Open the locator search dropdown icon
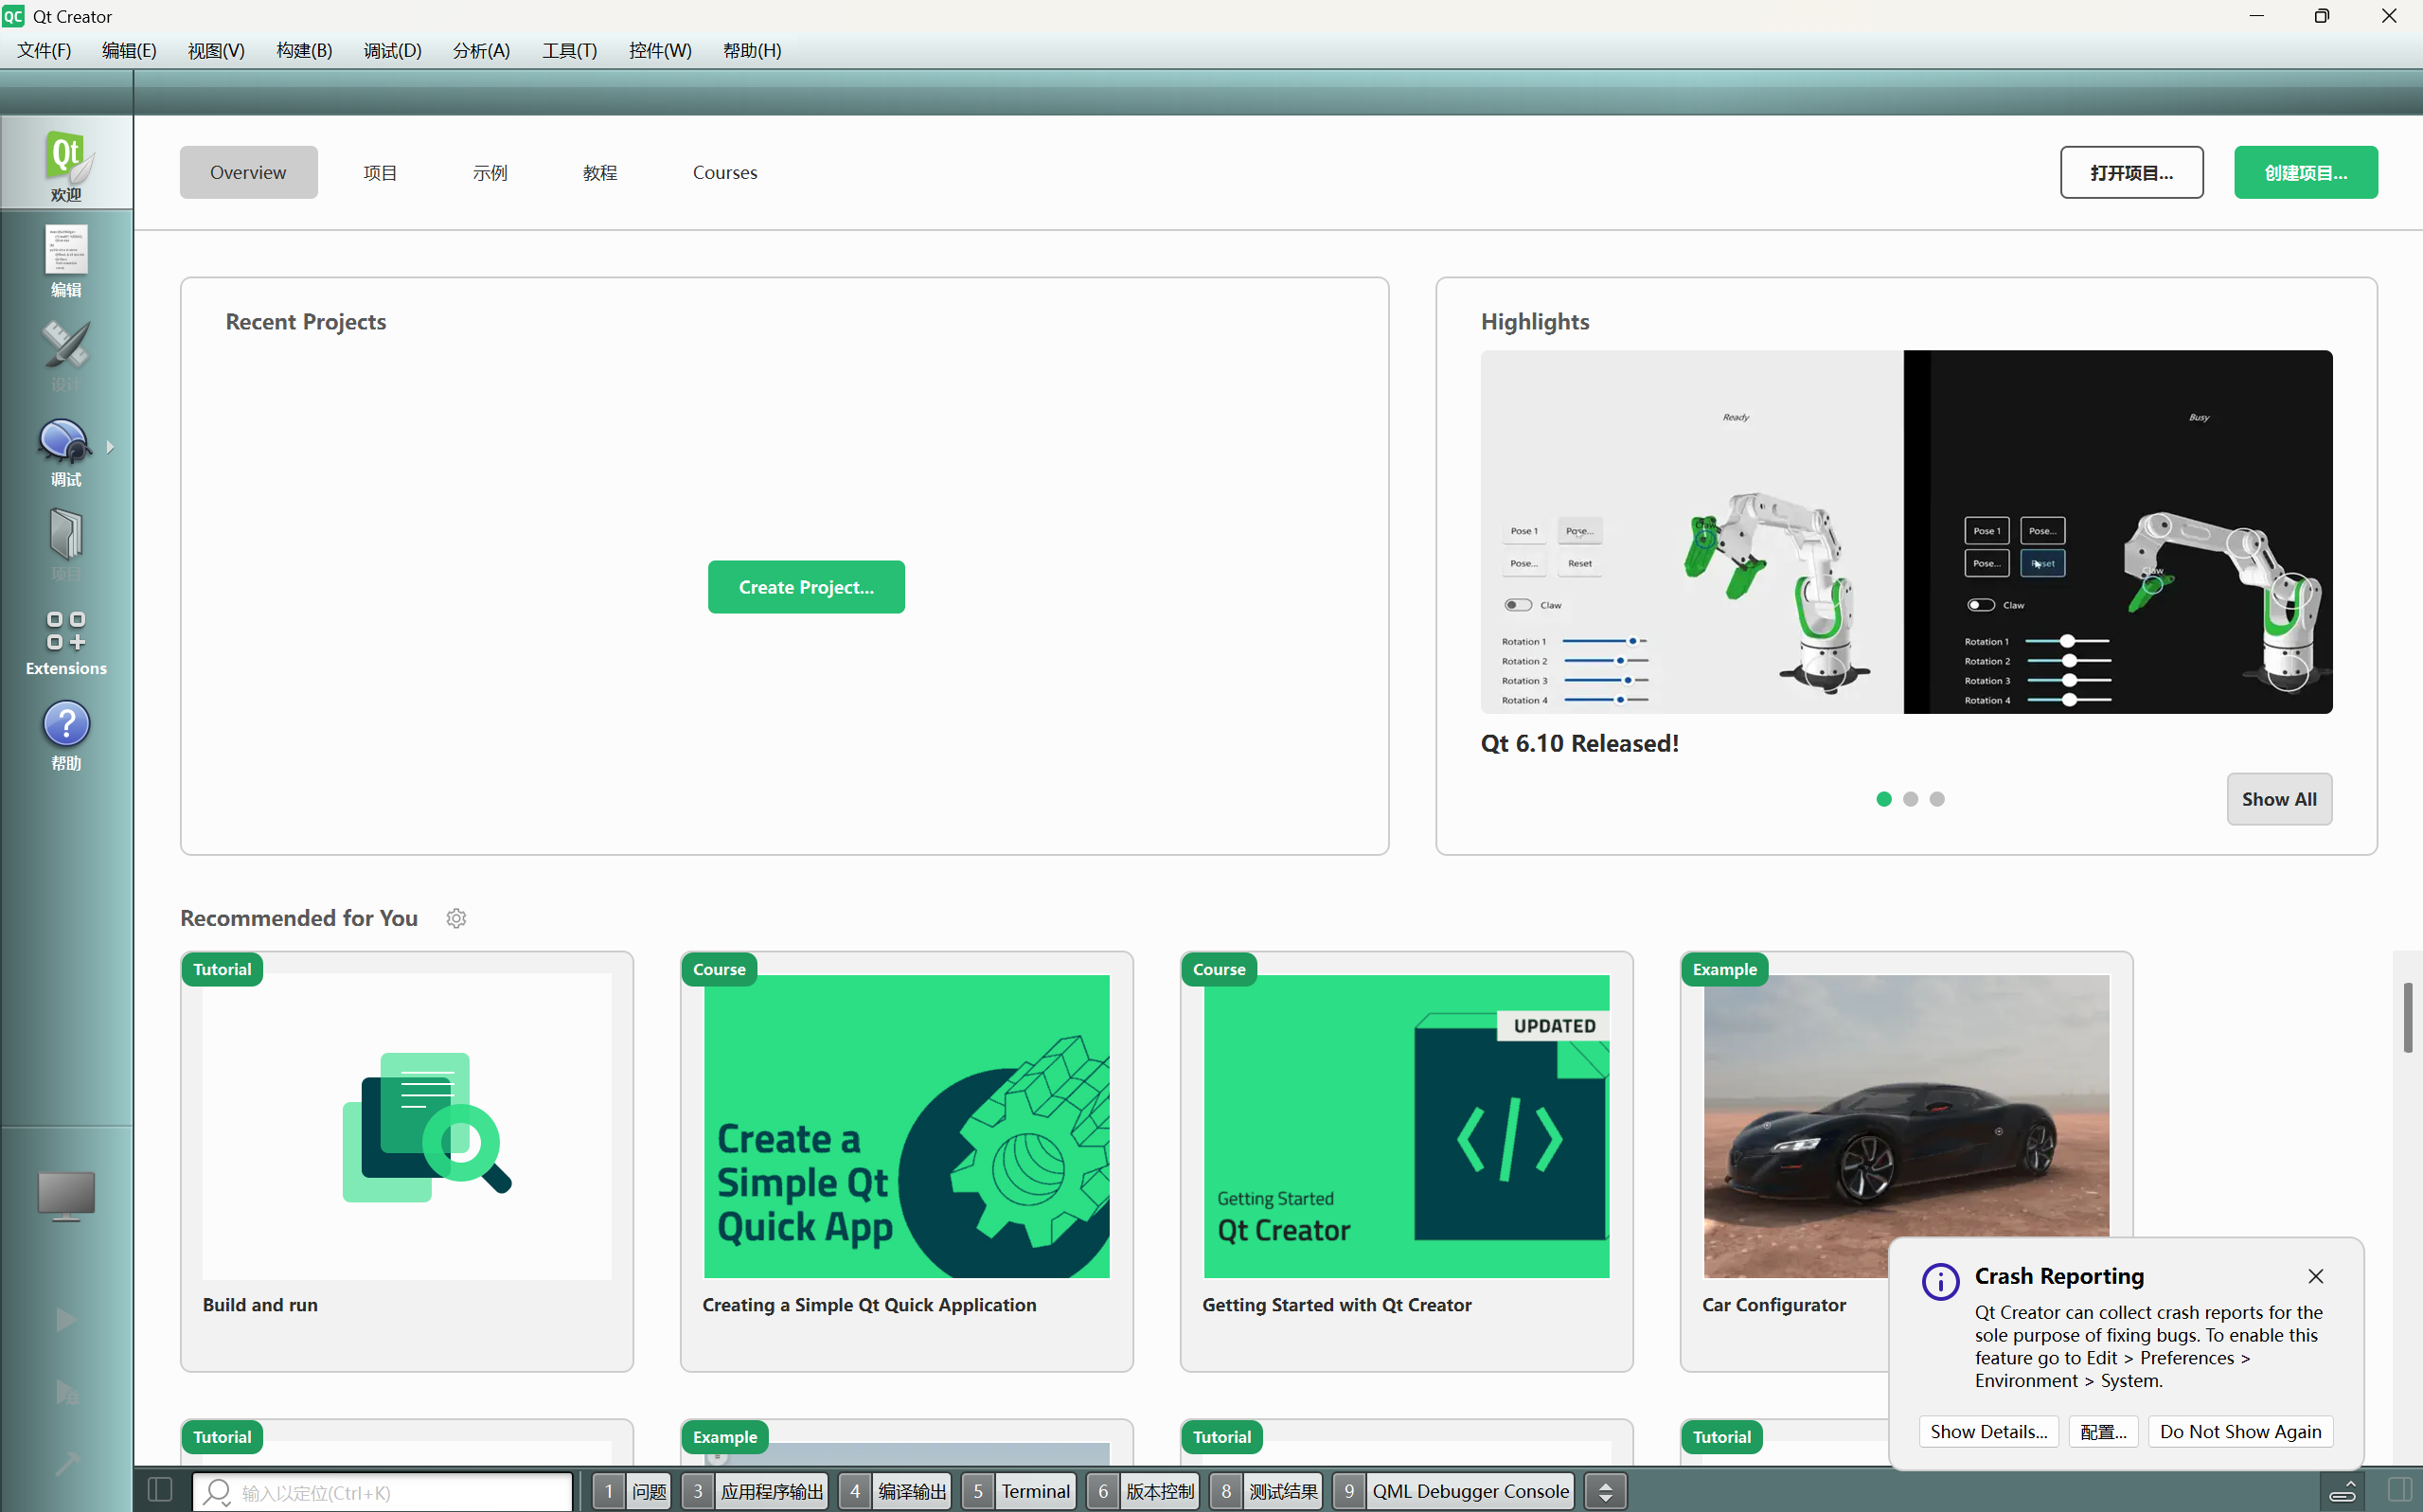 [216, 1491]
